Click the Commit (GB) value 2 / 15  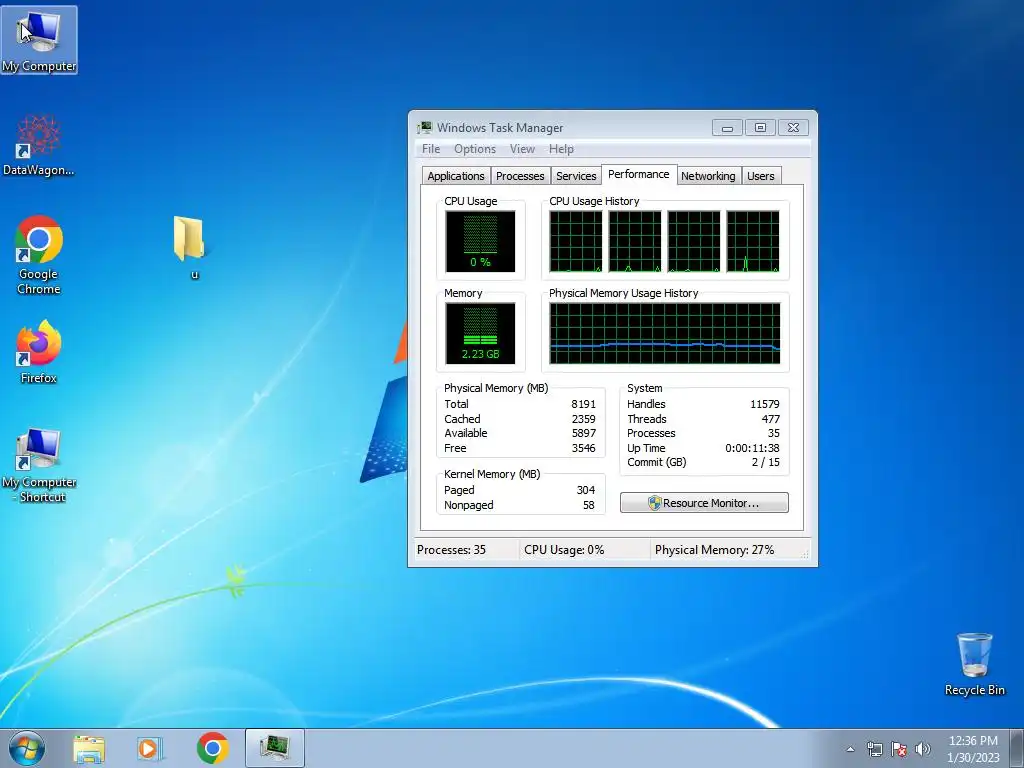[765, 462]
